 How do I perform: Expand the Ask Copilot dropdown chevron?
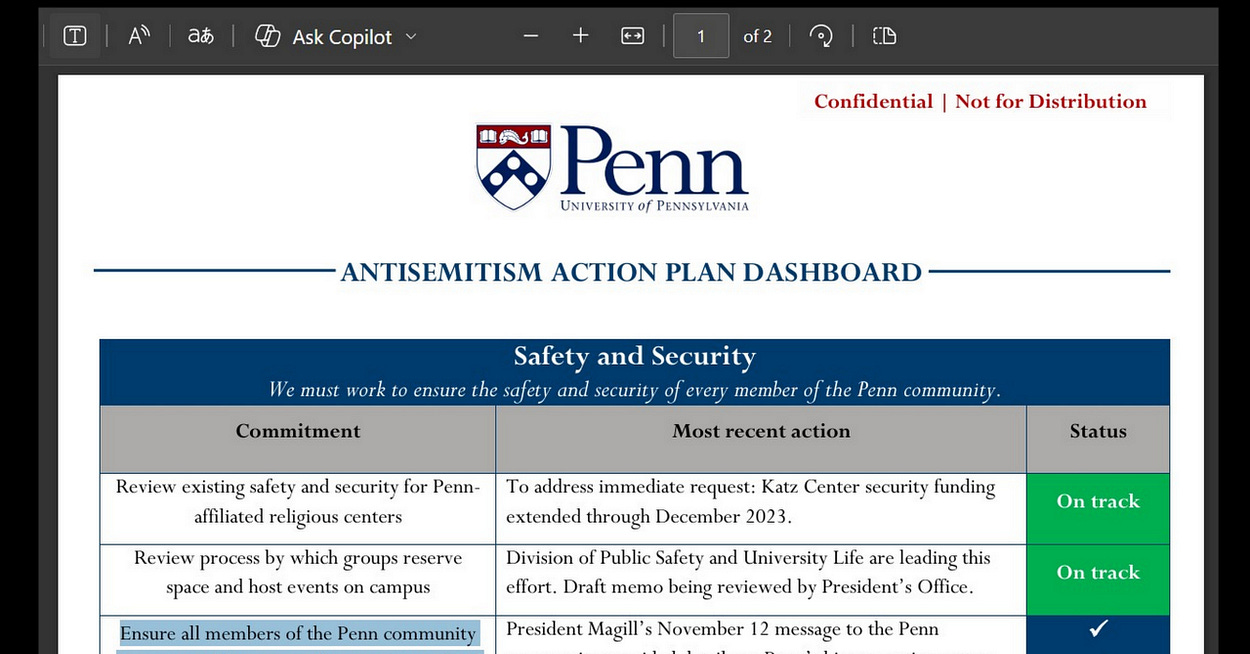(410, 37)
